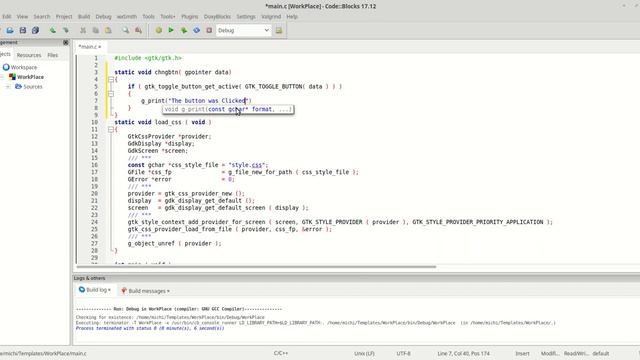Collapse the load_css function fold at line 11
Screen dimensions: 640x360
pos(111,129)
